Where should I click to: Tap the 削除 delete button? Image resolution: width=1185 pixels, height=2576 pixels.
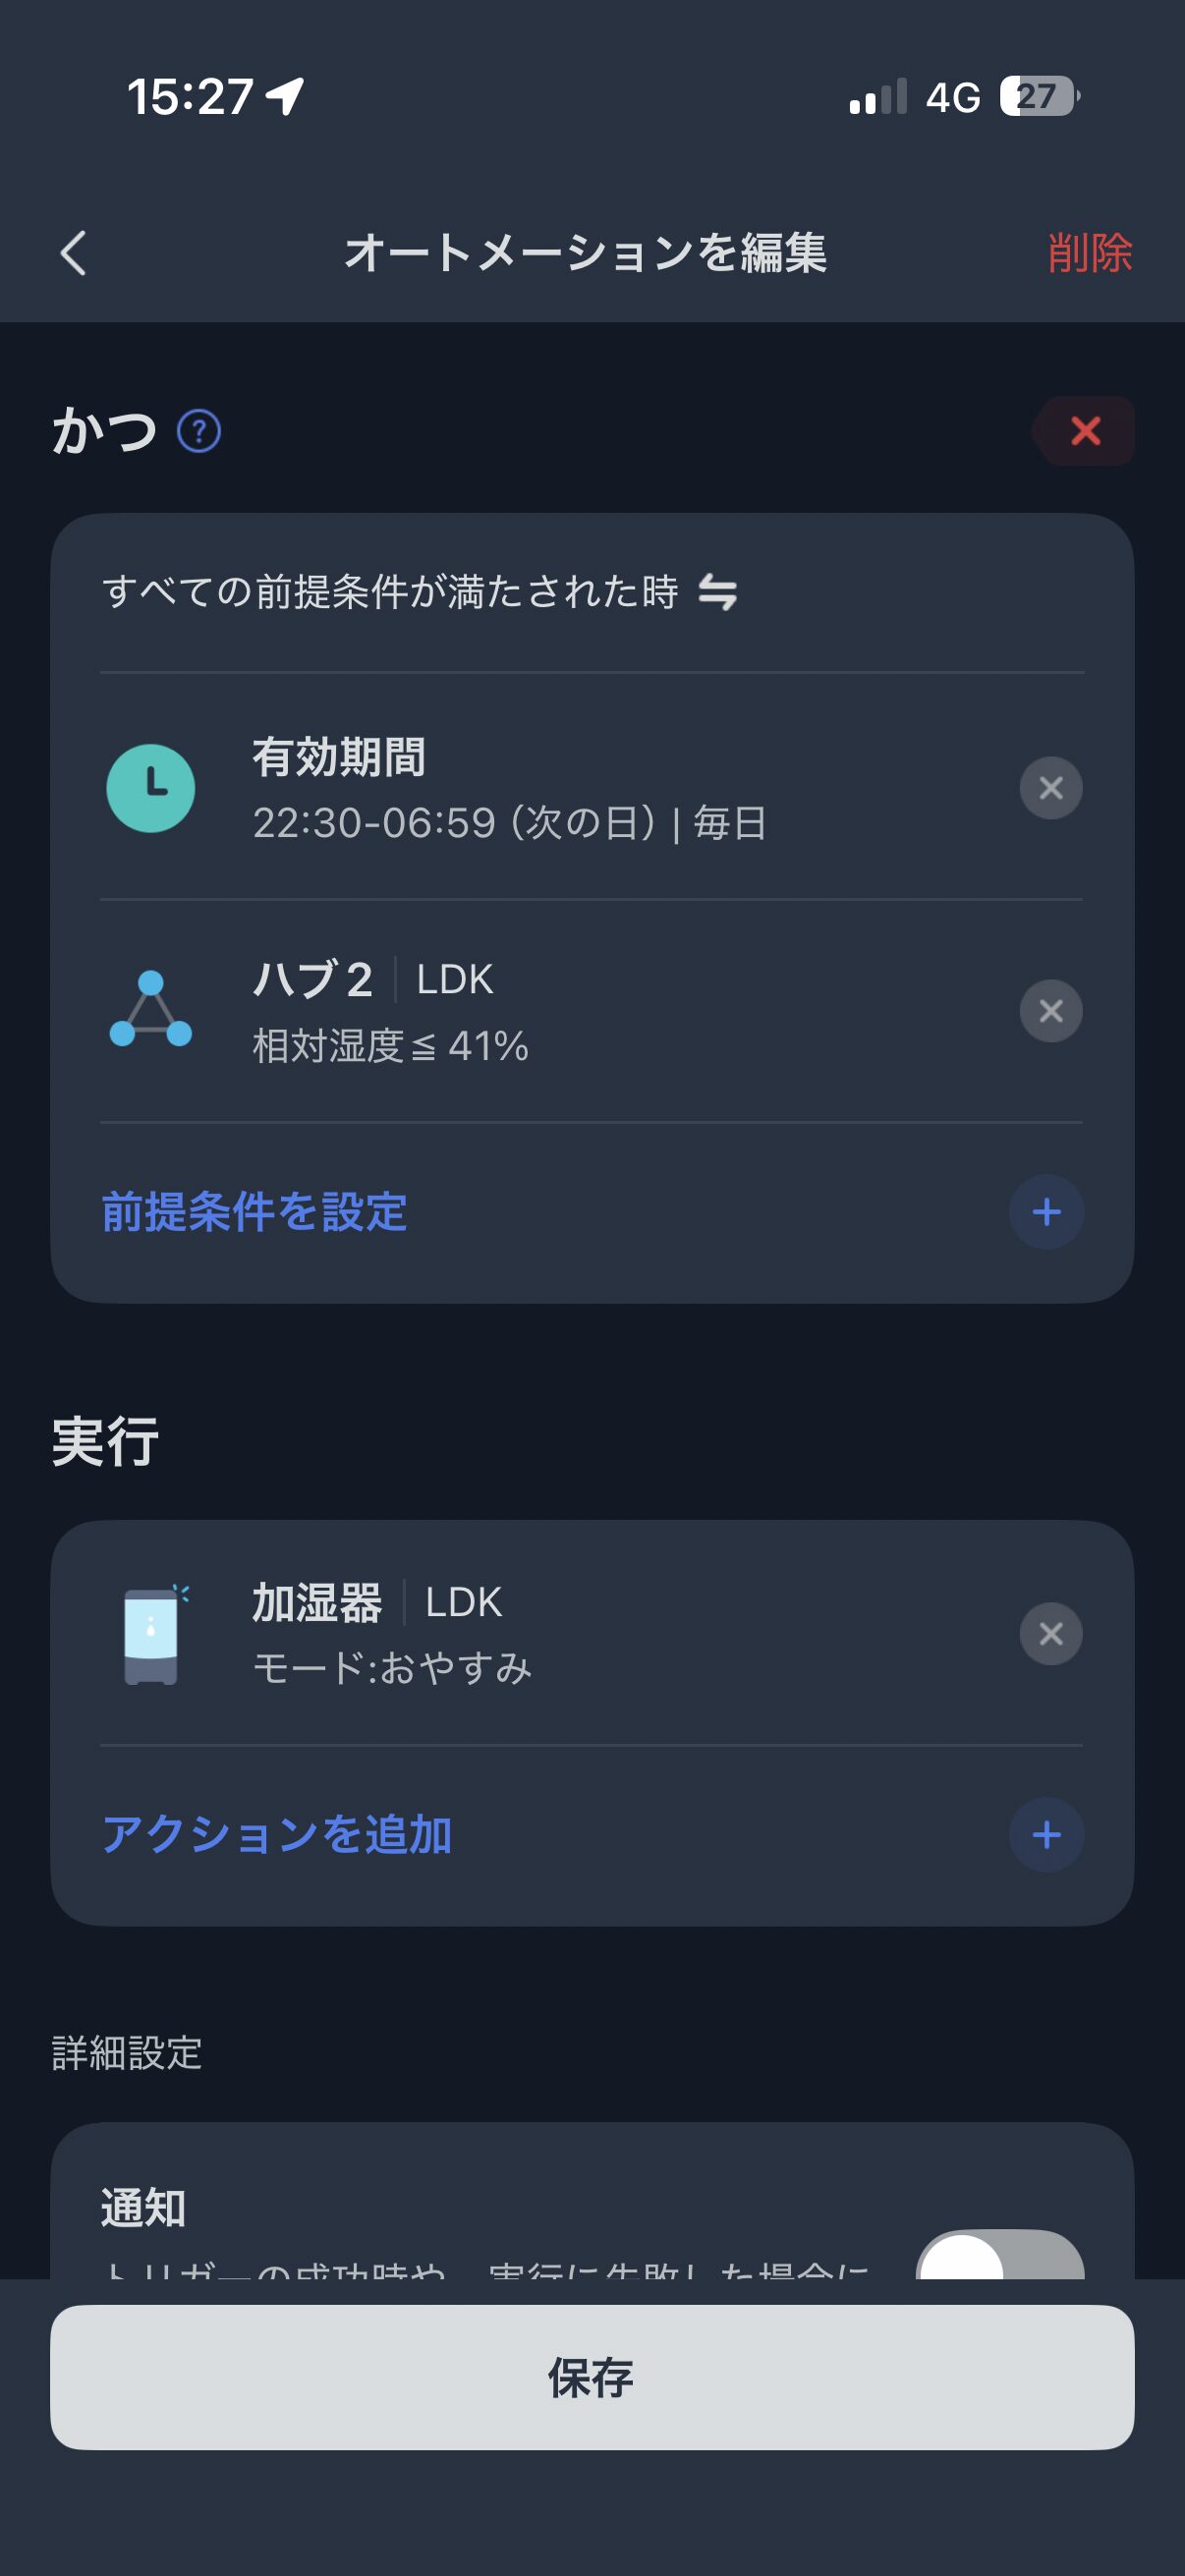pyautogui.click(x=1089, y=252)
